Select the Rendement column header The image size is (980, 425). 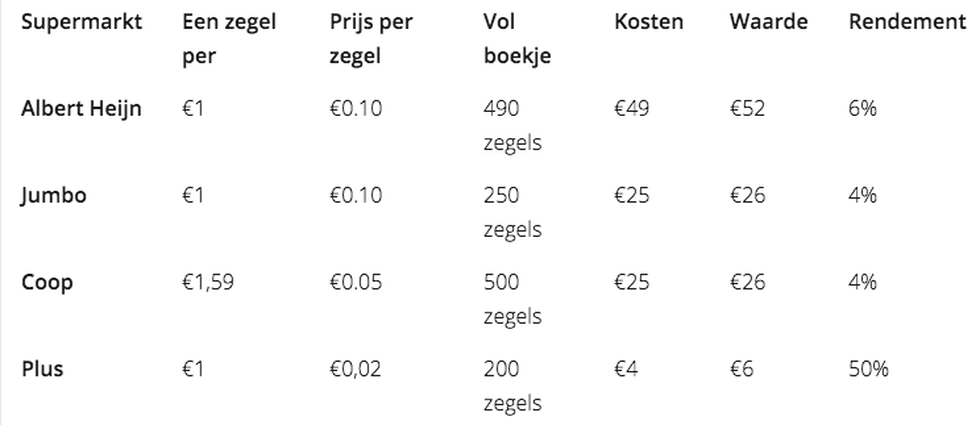pos(907,22)
